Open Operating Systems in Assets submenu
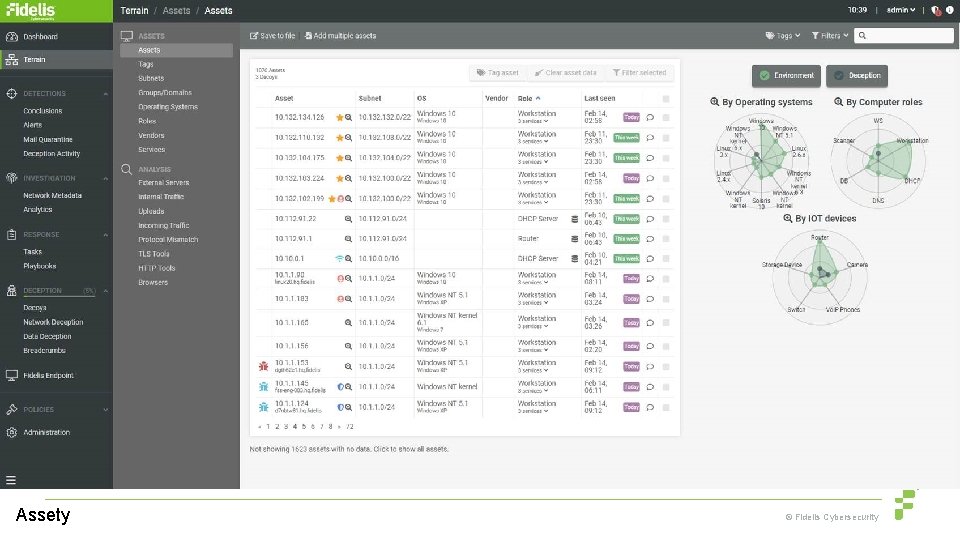960x540 pixels. pyautogui.click(x=168, y=107)
